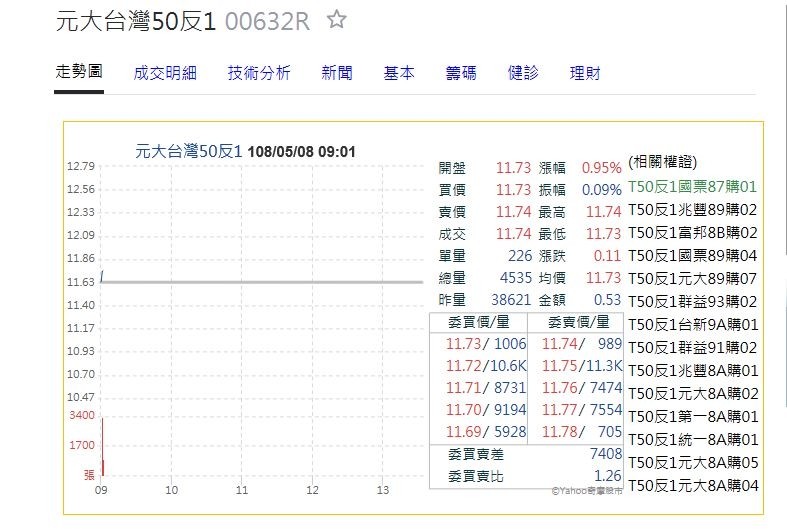The width and height of the screenshot is (787, 529).
Task: Click the bid row 11.72/10.6K
Action: pyautogui.click(x=486, y=366)
